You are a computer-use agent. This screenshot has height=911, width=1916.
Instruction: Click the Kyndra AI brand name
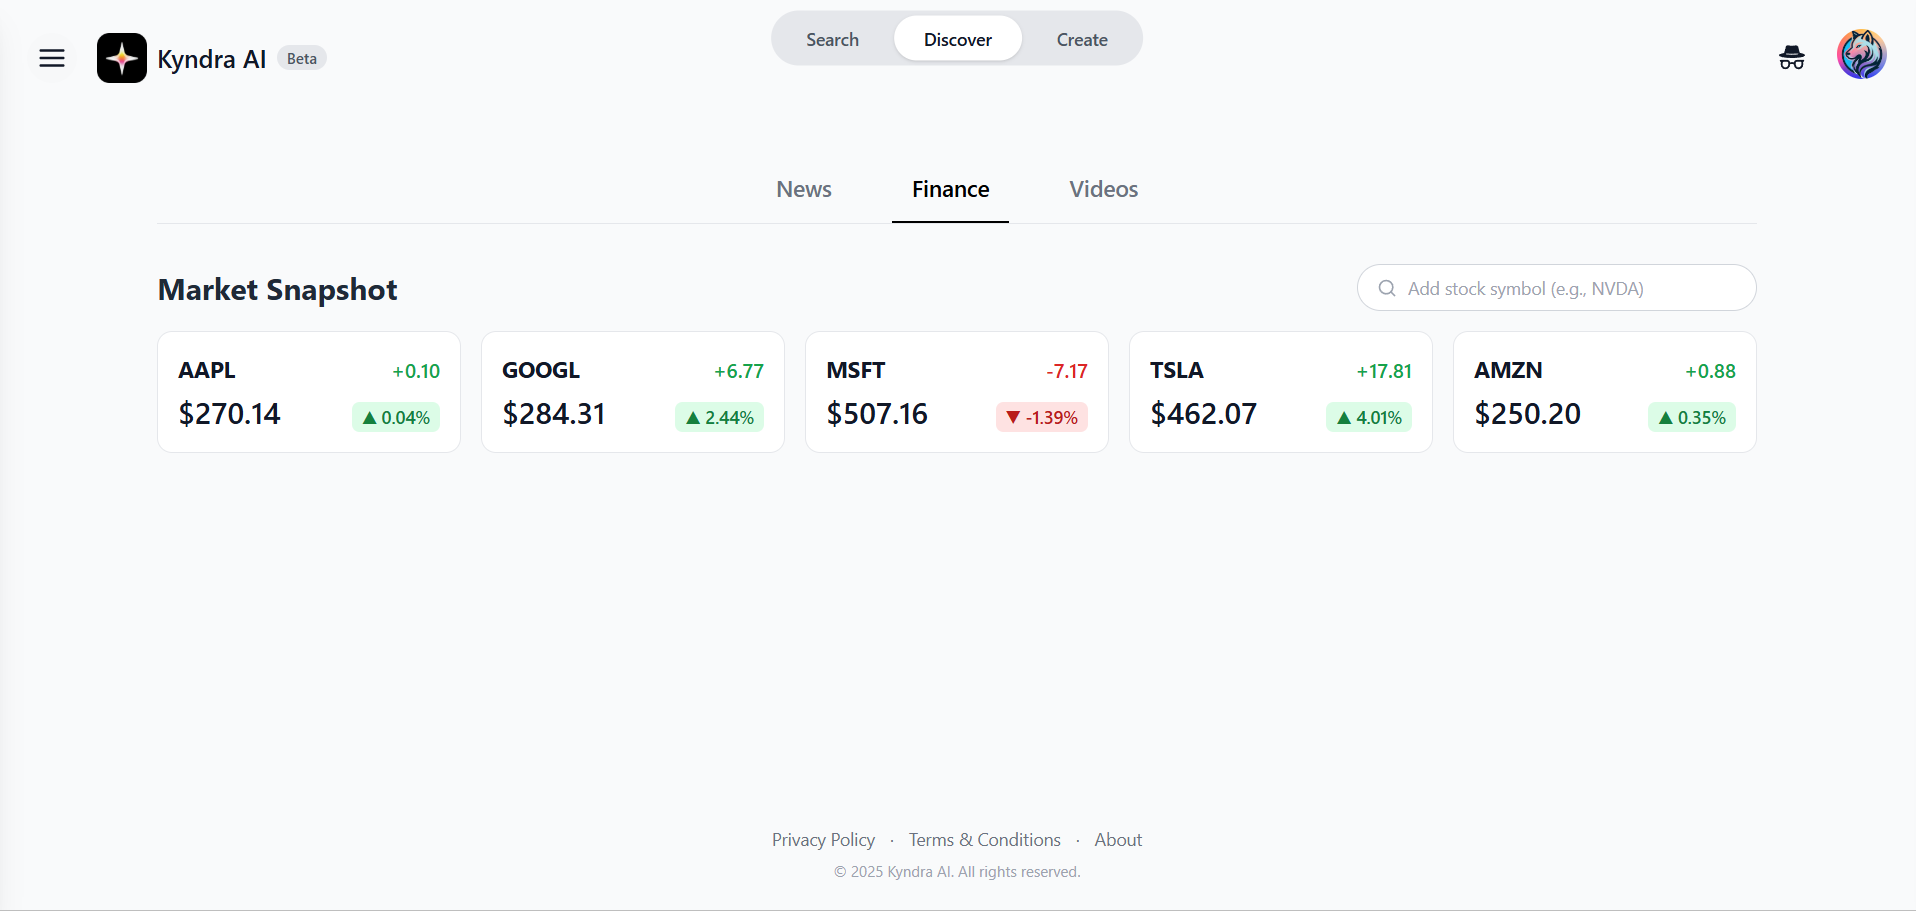212,59
